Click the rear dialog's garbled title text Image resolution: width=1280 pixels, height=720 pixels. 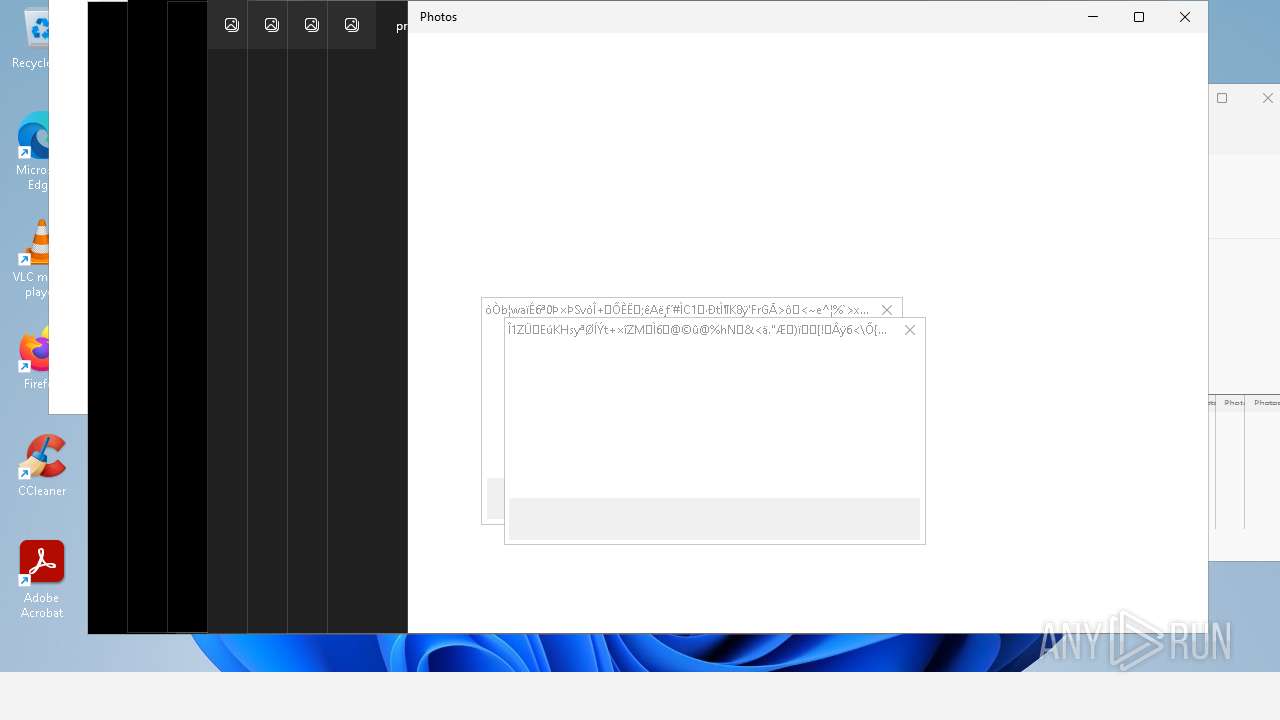click(x=677, y=310)
